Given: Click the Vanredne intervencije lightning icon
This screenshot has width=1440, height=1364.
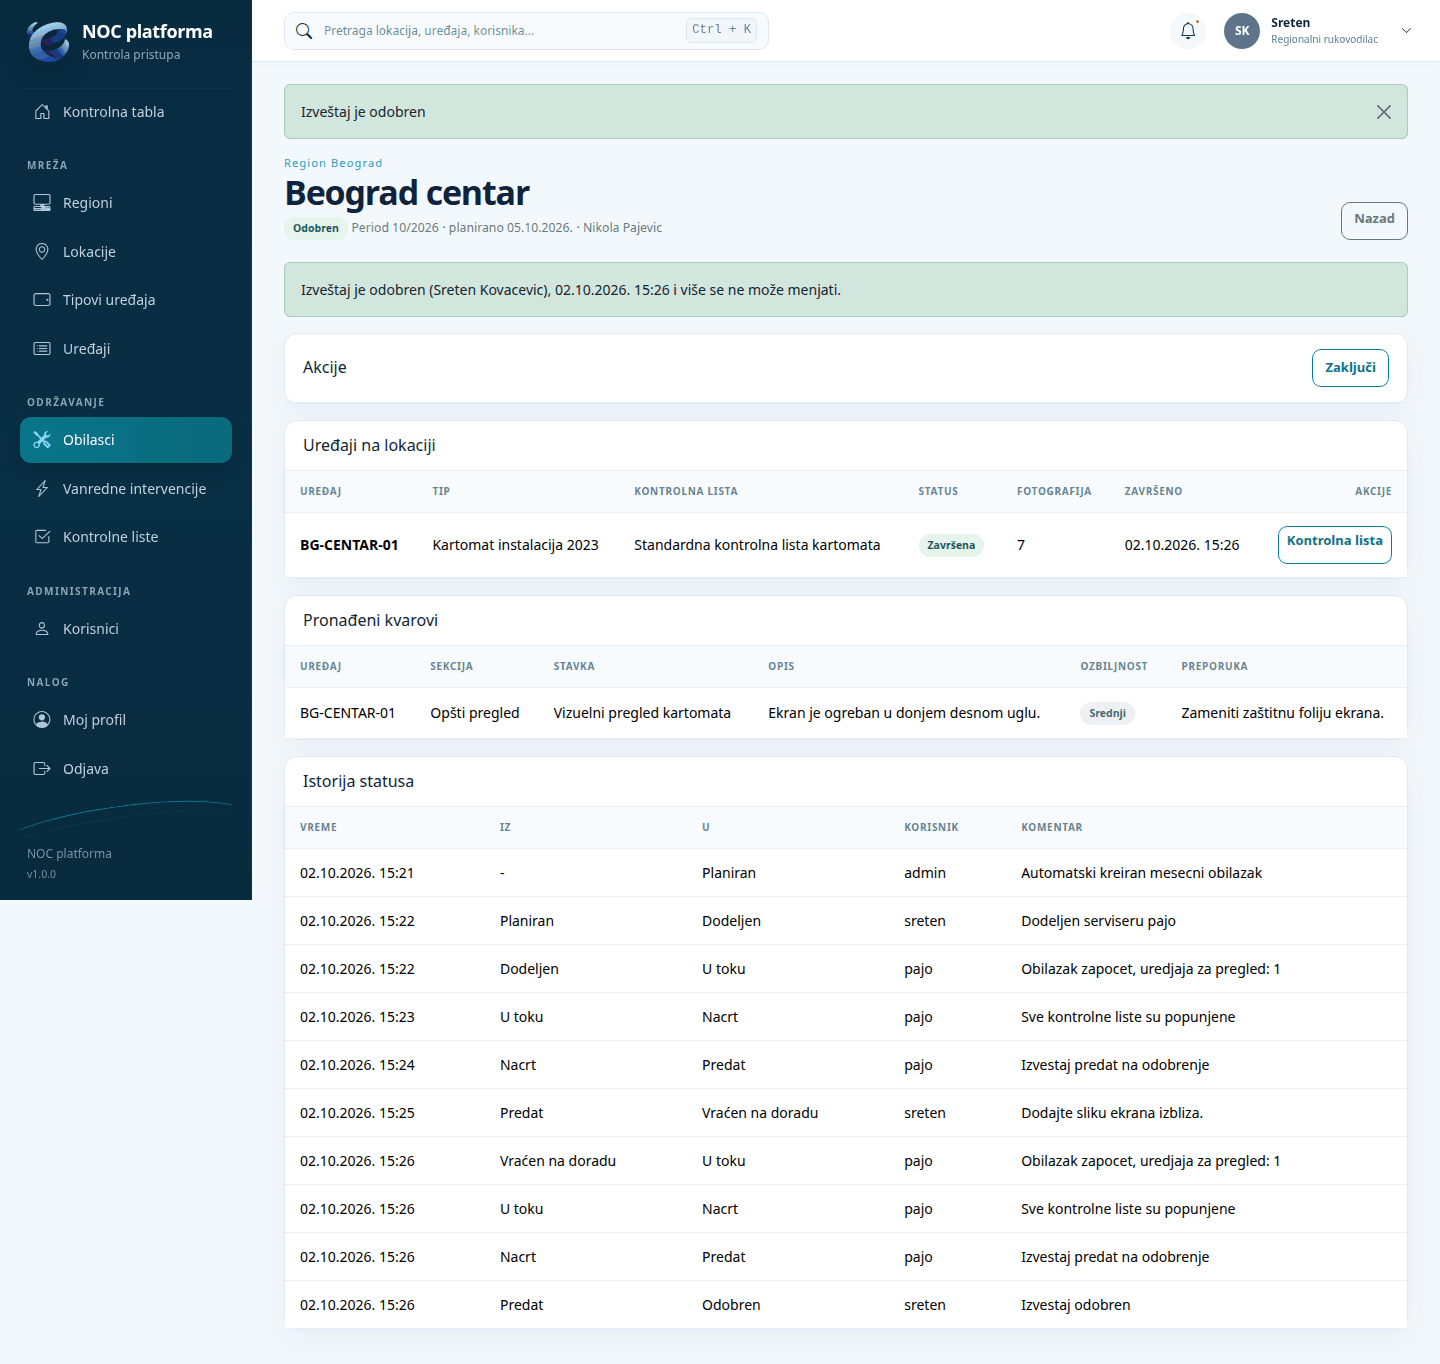Looking at the screenshot, I should tap(42, 489).
